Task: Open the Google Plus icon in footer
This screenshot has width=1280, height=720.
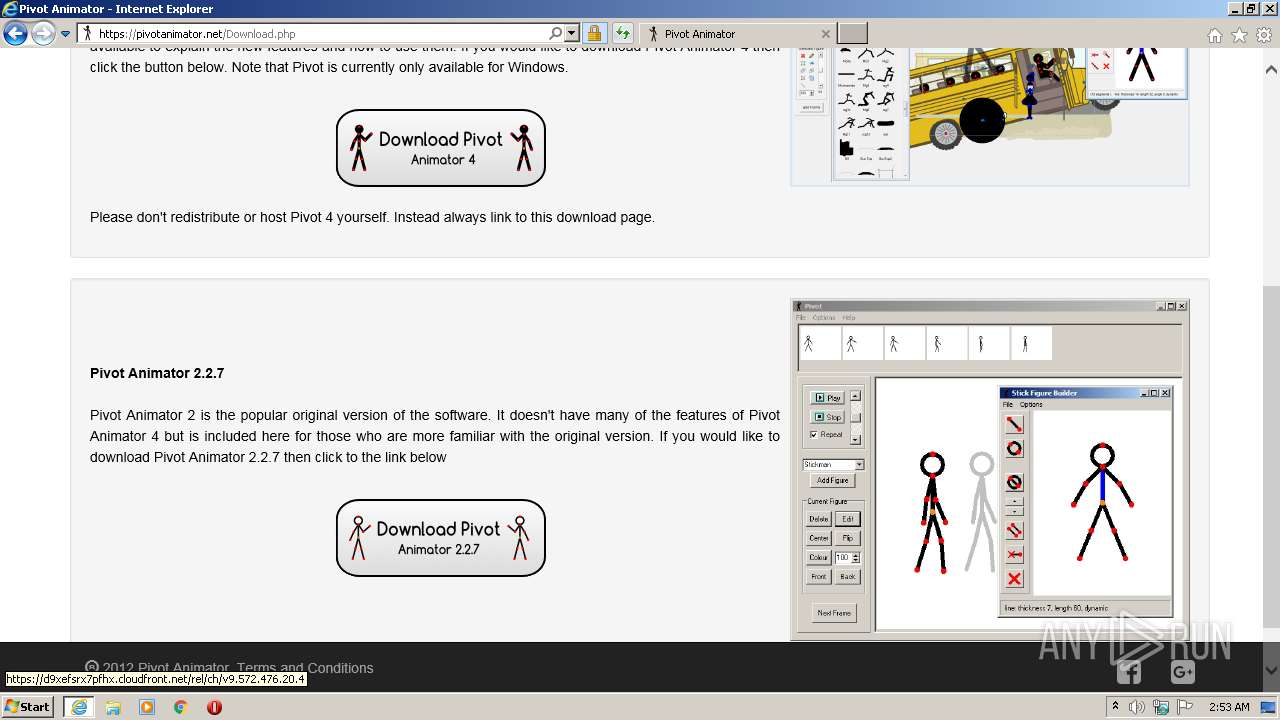Action: pyautogui.click(x=1183, y=672)
